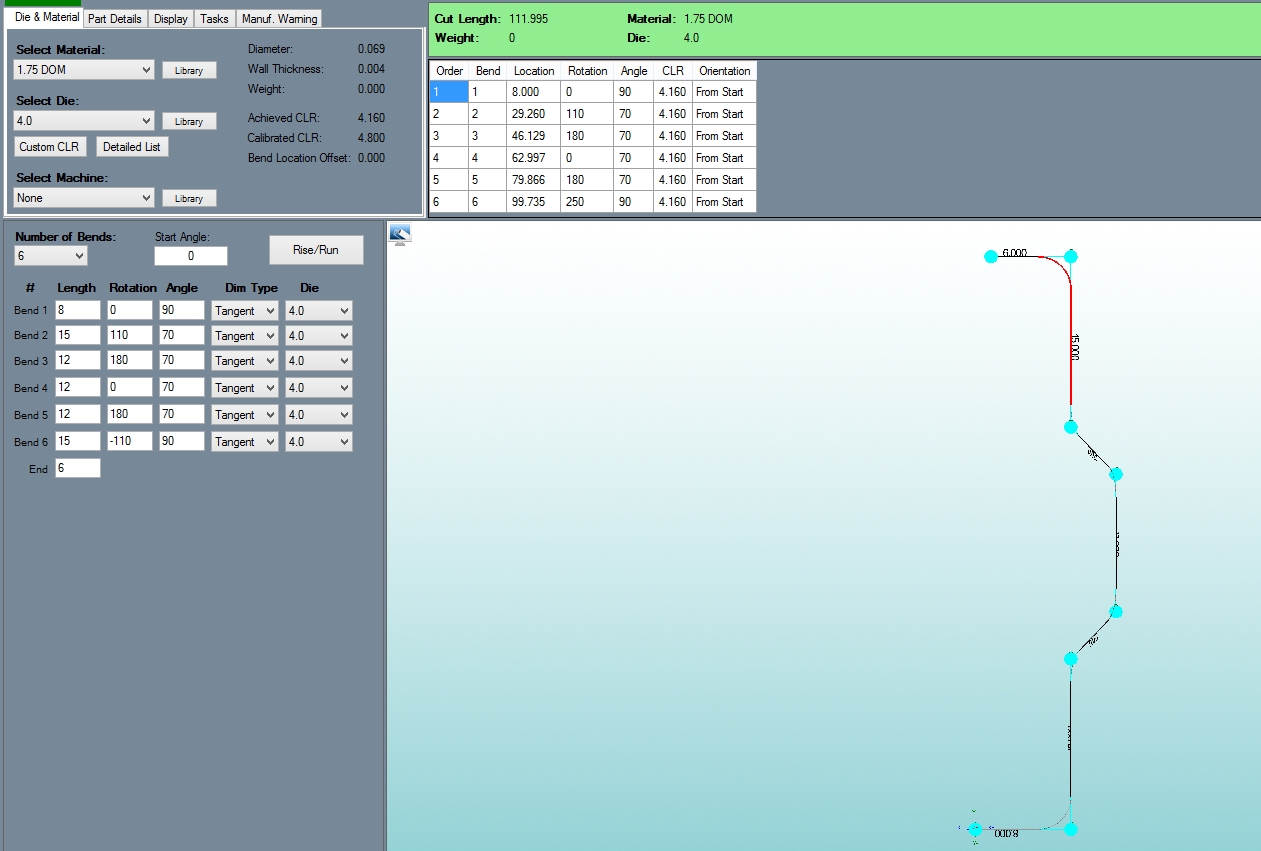The image size is (1261, 851).
Task: Expand the Select Machine dropdown
Action: coord(84,198)
